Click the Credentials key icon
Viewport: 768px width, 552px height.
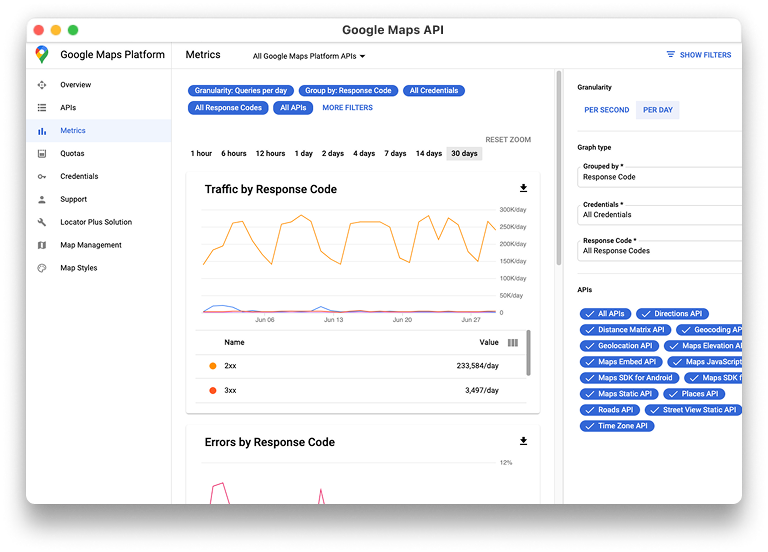42,176
